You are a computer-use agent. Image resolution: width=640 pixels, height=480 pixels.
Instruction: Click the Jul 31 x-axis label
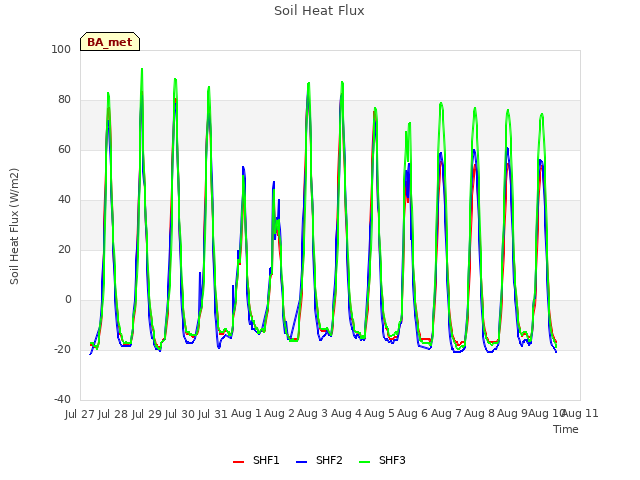213,414
